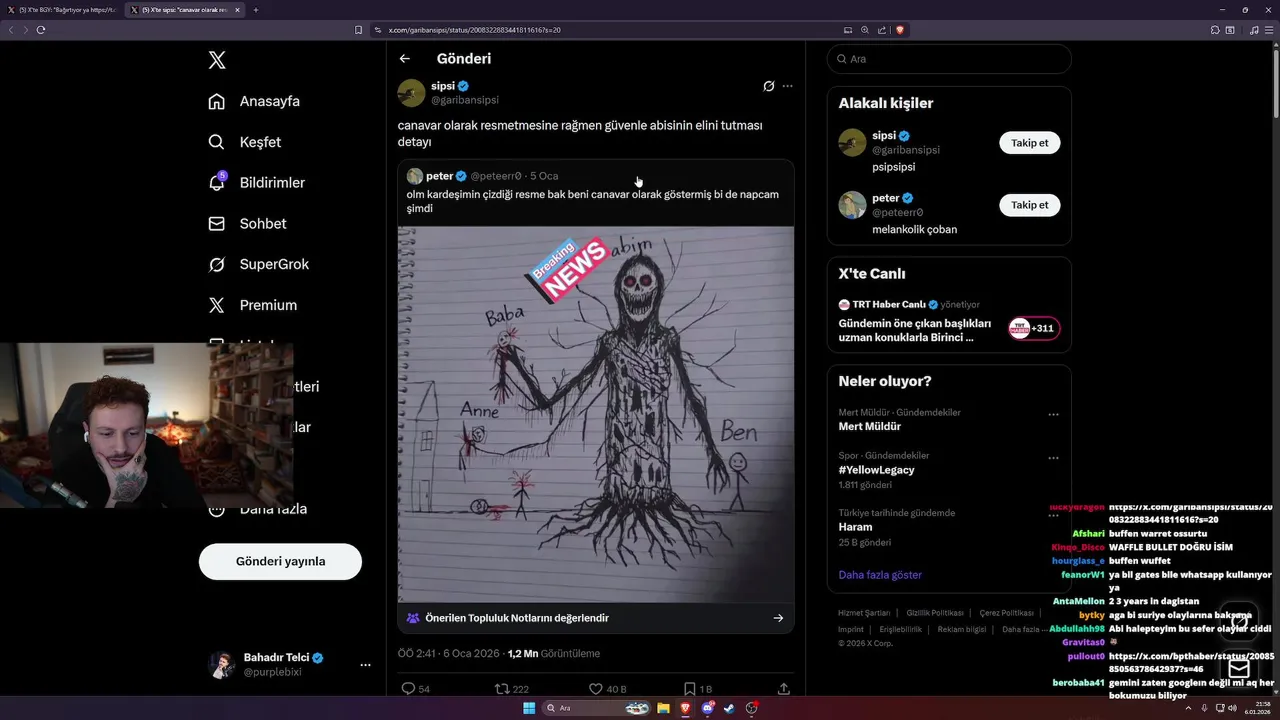Open sipsi's profile avatar on post
This screenshot has width=1280, height=720.
point(411,93)
